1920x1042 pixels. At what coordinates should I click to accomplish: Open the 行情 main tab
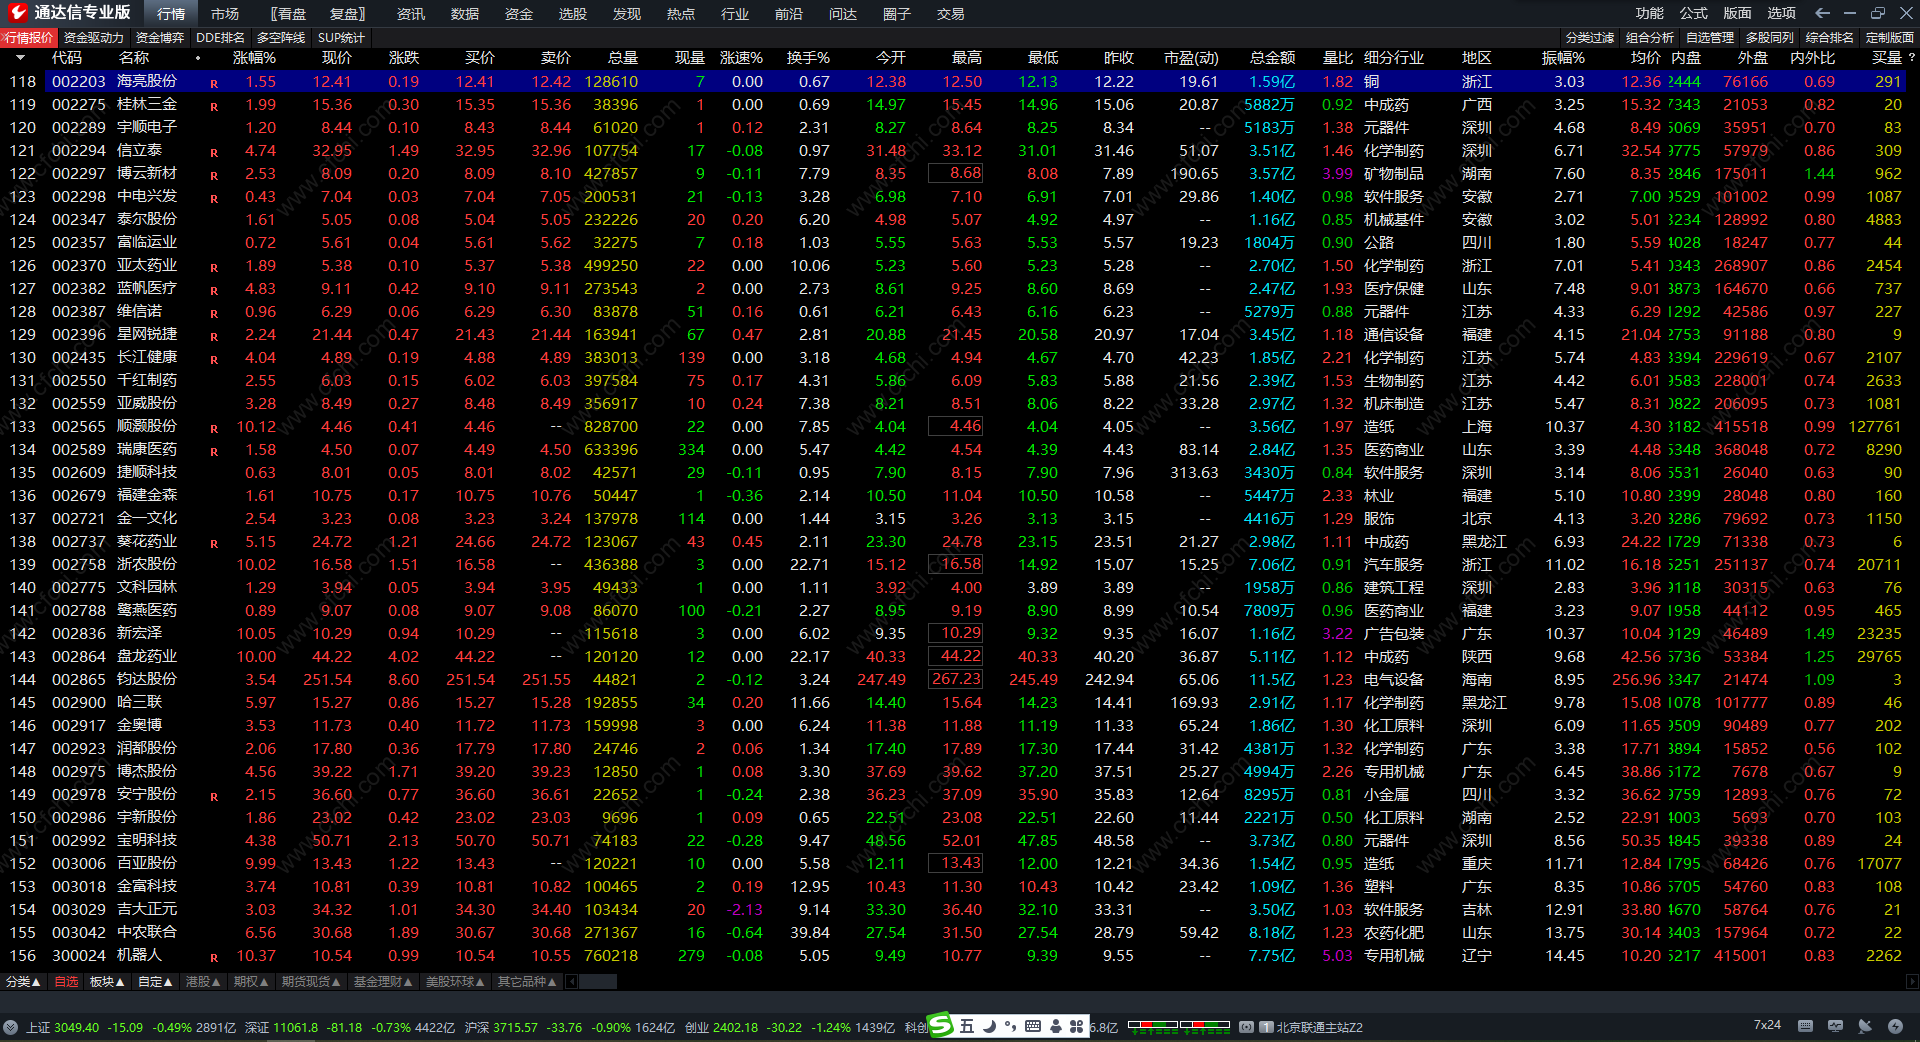171,14
